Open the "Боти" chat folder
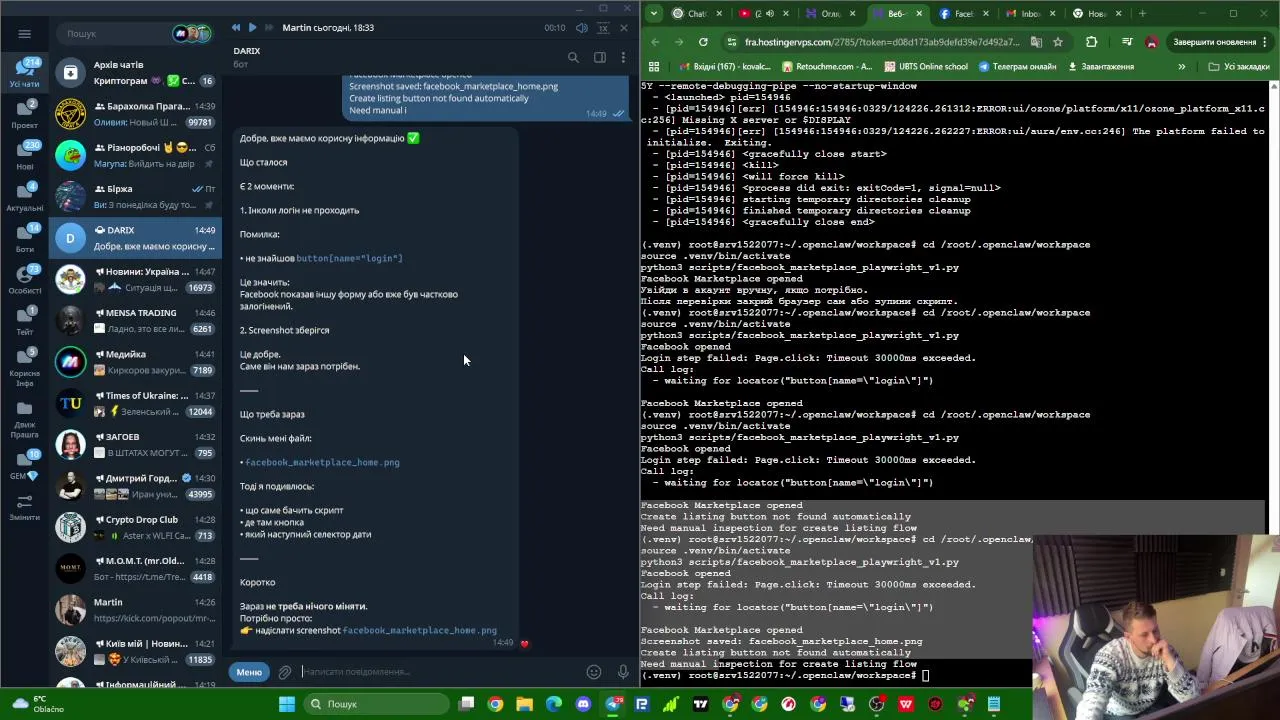Image resolution: width=1280 pixels, height=720 pixels. 24,238
